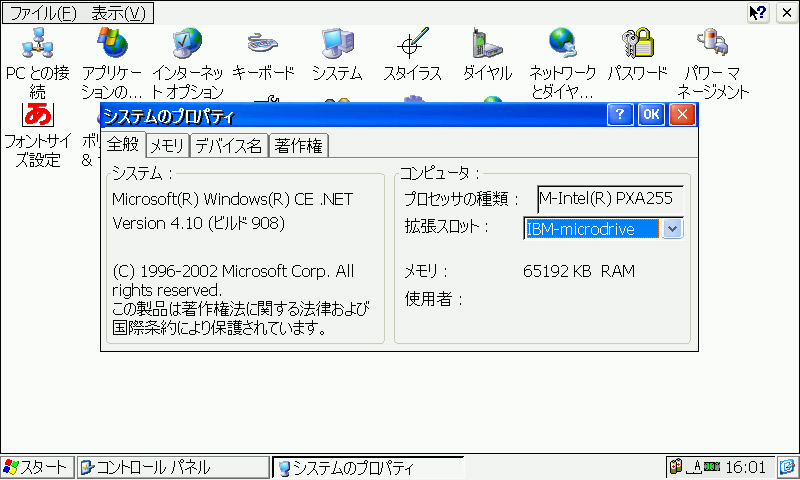
Task: Click the show desktop icon in taskbar
Action: [x=787, y=467]
